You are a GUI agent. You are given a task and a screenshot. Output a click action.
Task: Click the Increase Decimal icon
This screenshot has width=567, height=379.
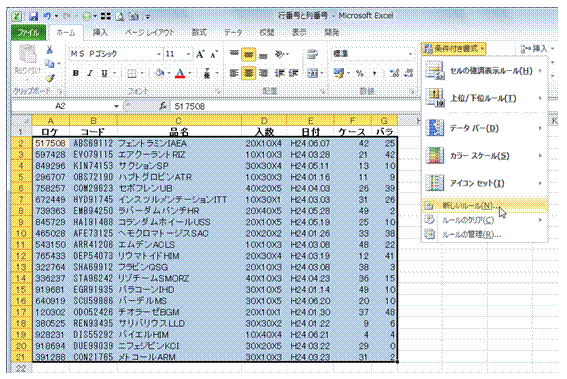(394, 73)
